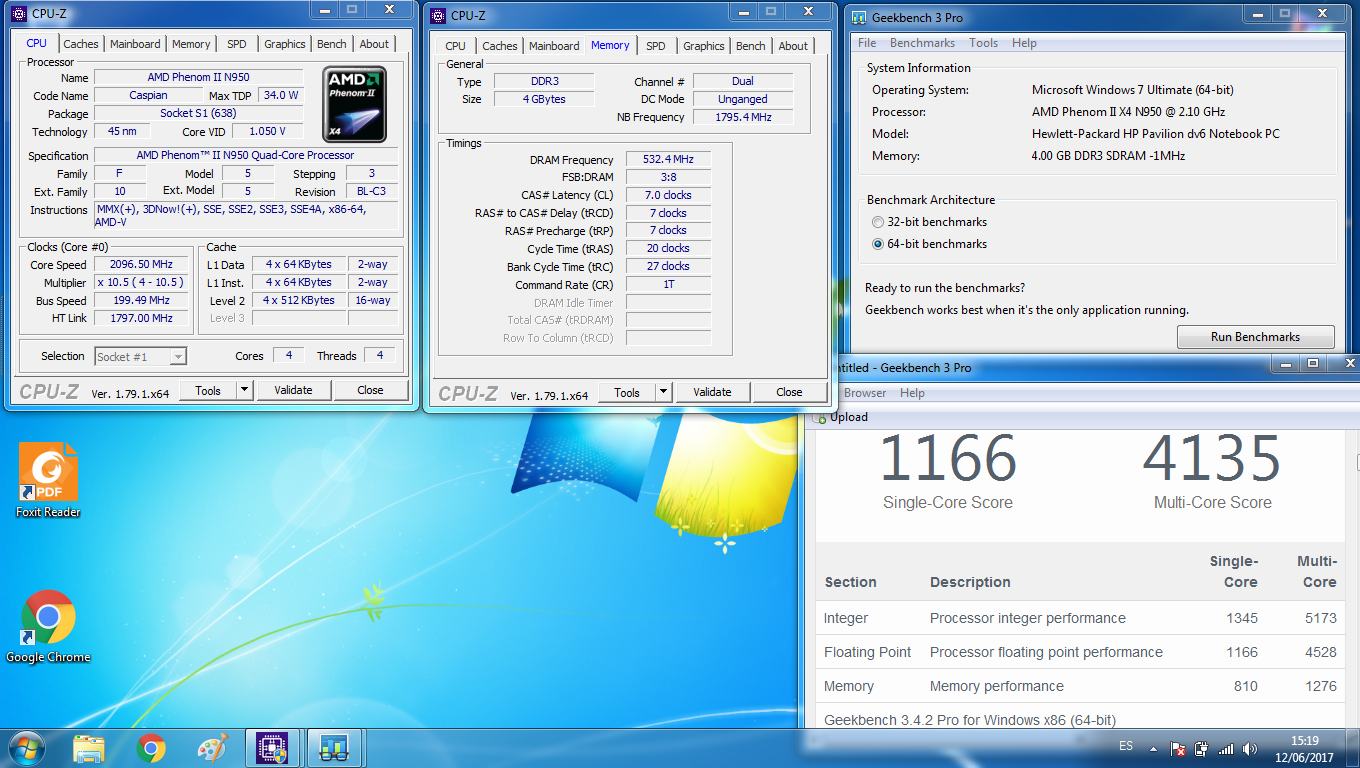Expand the Tools arrow in the Processor CPU-Z window
The width and height of the screenshot is (1360, 768).
pos(245,390)
